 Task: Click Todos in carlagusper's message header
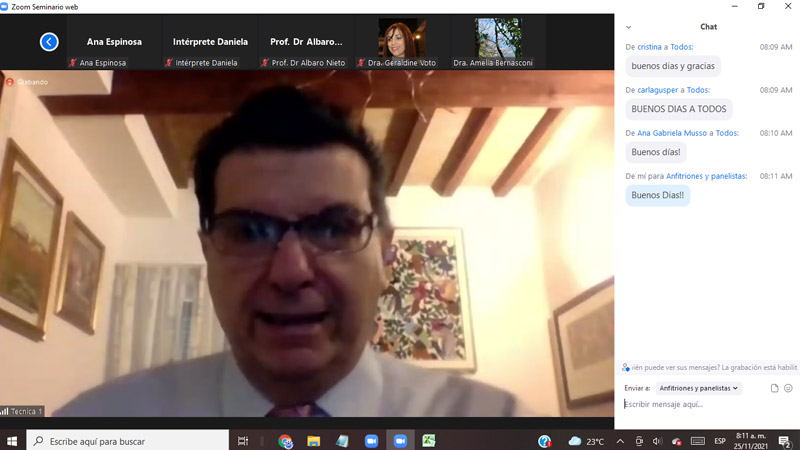click(698, 90)
